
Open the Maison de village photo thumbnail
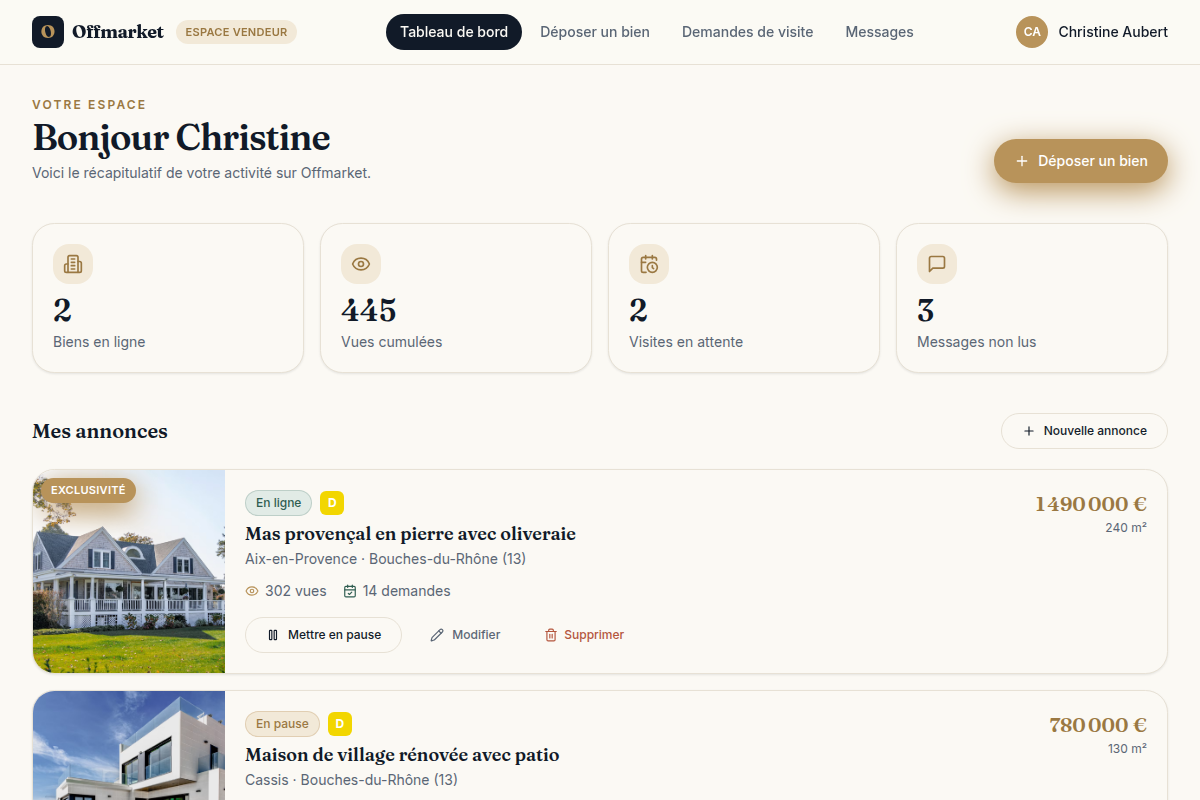pyautogui.click(x=129, y=745)
